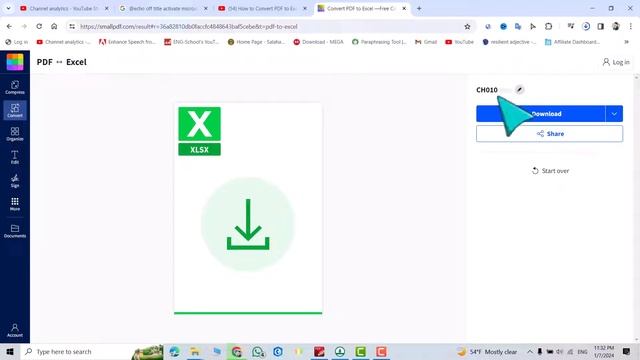Open notification center icon

click(626, 351)
